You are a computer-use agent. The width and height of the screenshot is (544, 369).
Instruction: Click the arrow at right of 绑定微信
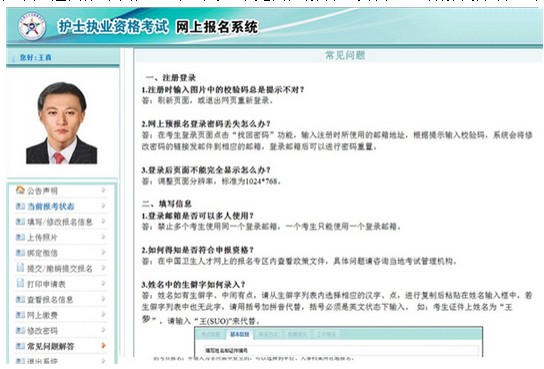tap(103, 252)
